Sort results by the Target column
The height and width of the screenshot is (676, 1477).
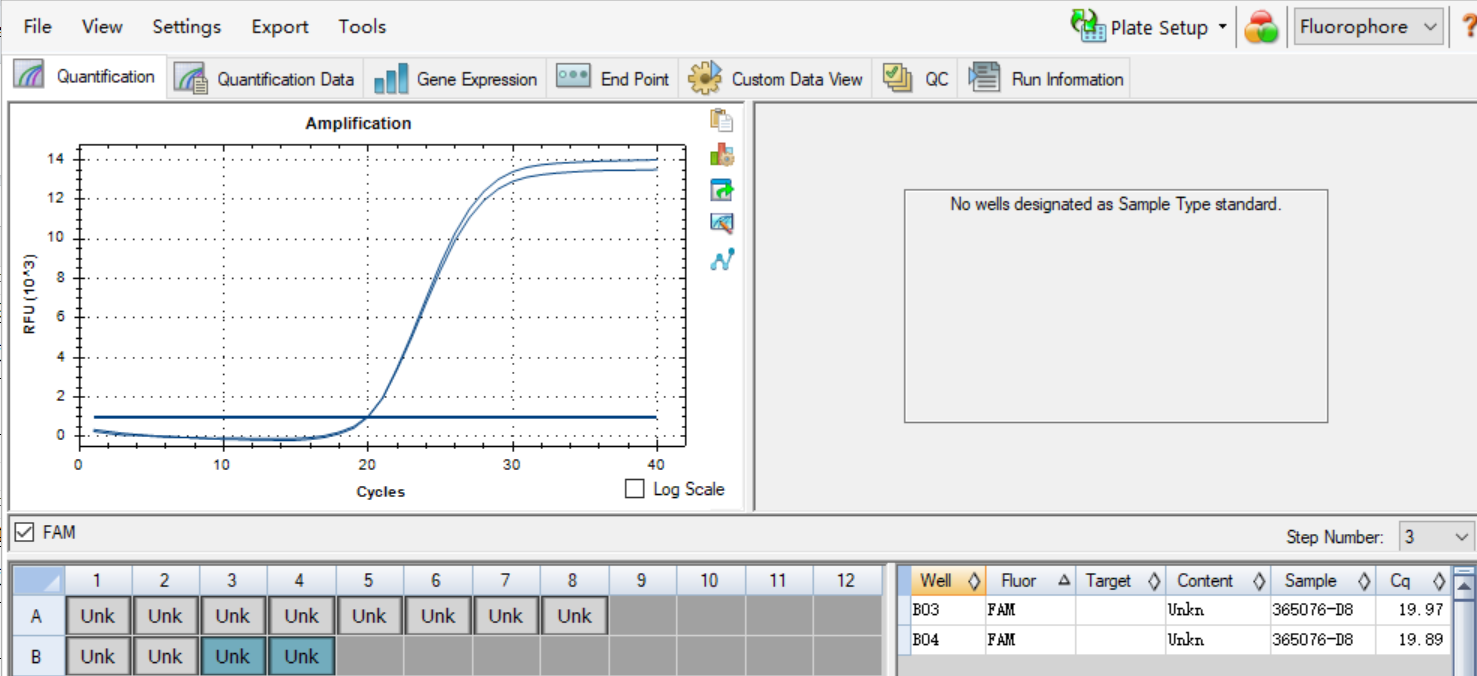click(1120, 580)
